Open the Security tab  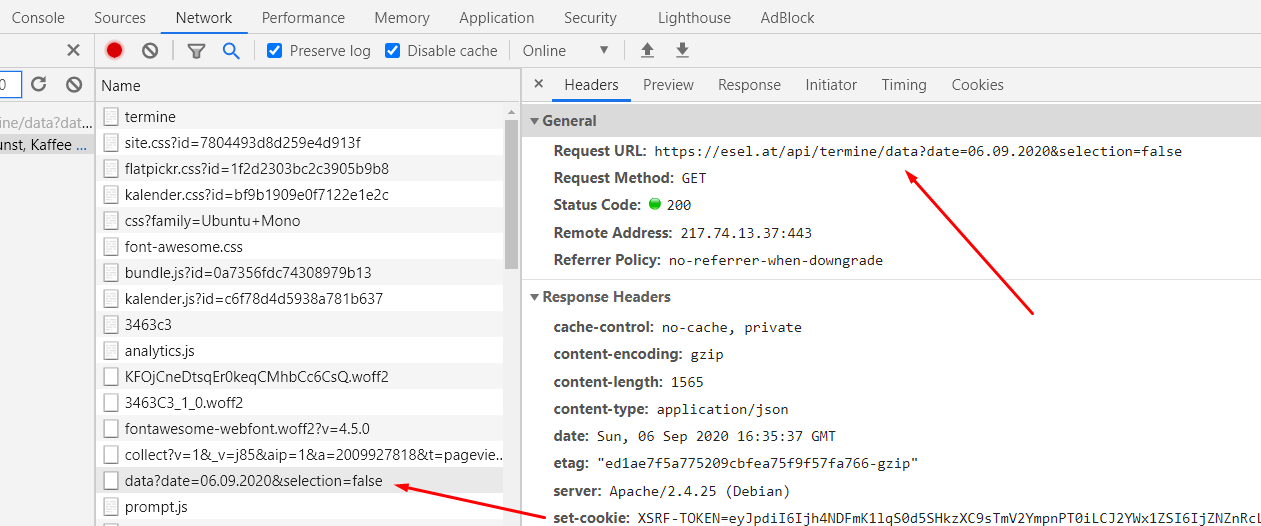[590, 18]
